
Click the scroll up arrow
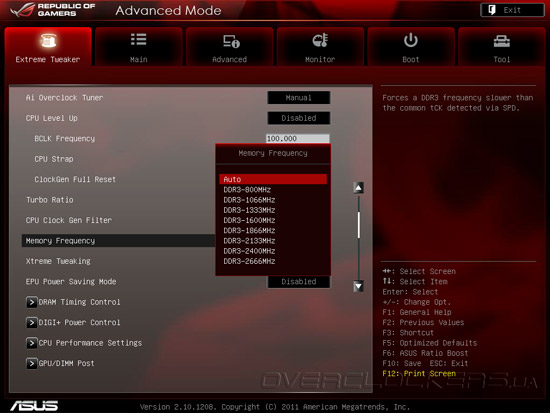358,188
